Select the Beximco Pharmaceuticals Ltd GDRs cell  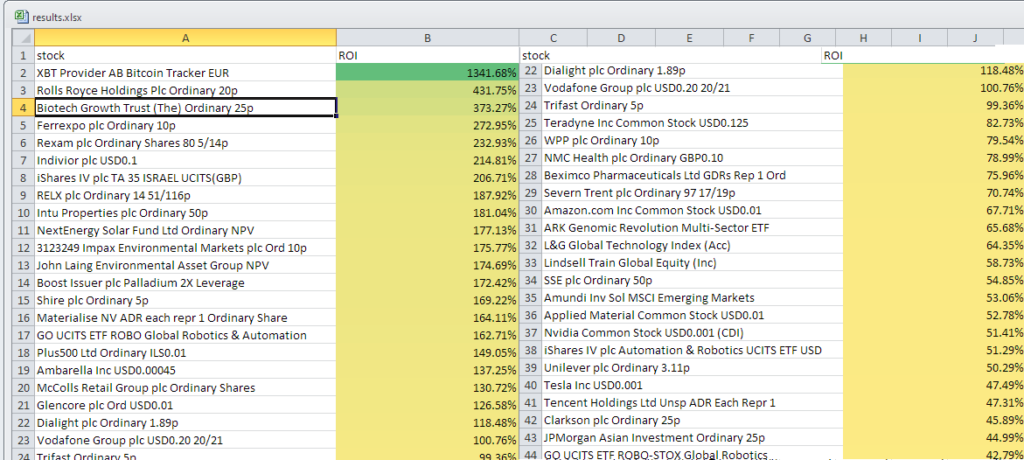[x=692, y=175]
